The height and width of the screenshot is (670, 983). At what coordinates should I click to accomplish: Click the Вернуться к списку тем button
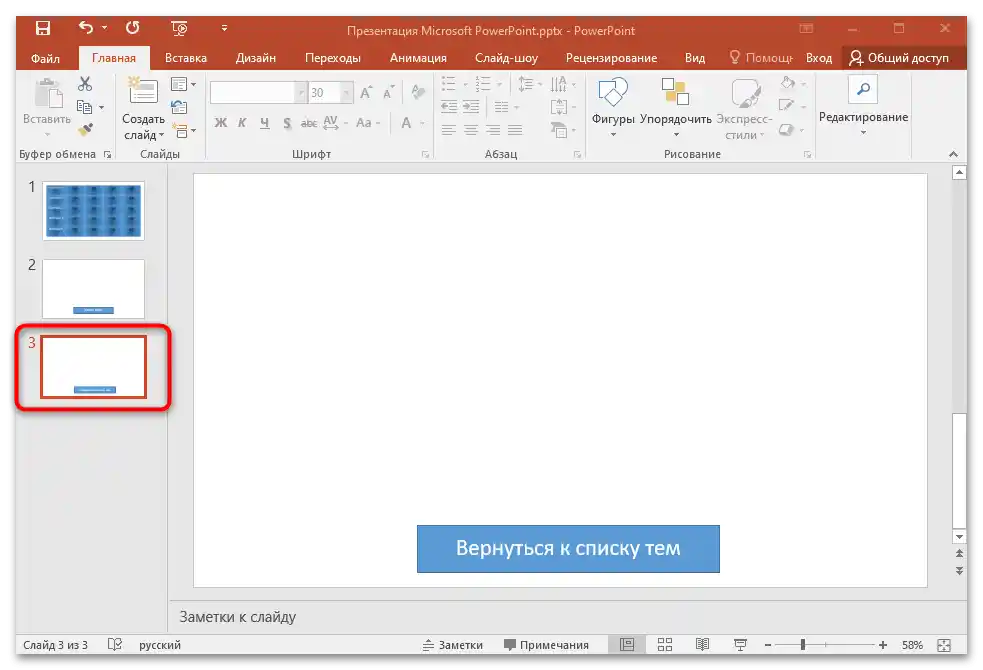coord(568,548)
